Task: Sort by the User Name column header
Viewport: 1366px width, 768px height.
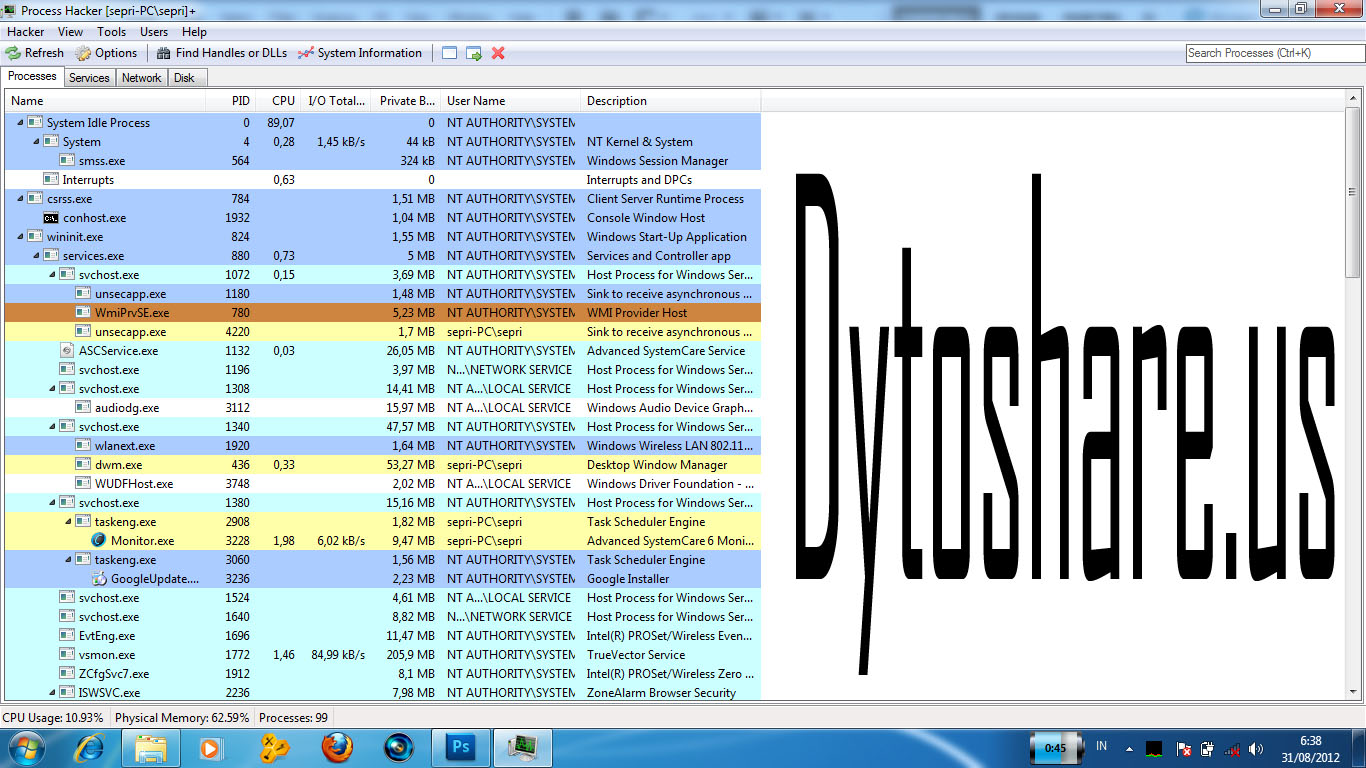Action: (511, 101)
